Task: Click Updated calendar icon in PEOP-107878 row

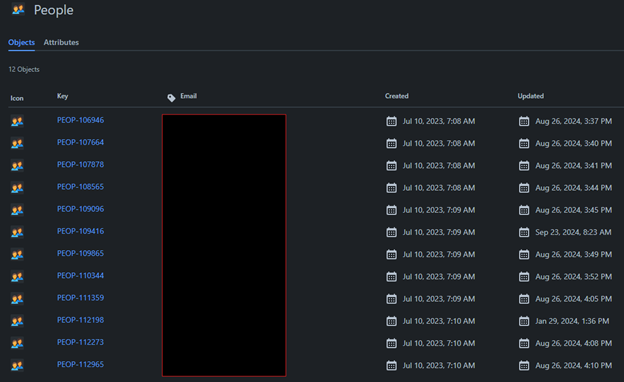Action: pos(524,166)
